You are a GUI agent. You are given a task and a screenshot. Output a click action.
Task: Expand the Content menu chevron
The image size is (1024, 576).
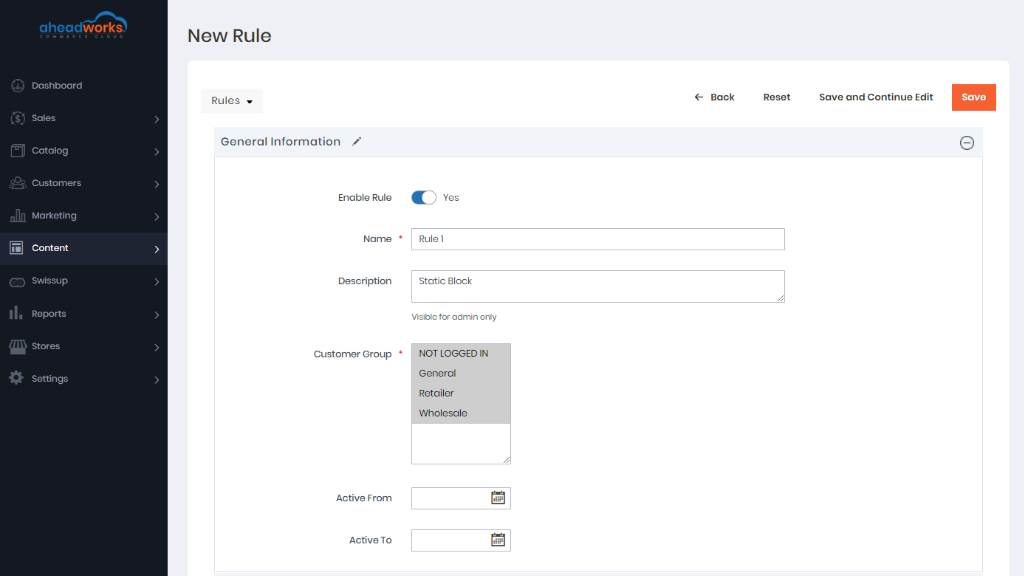pyautogui.click(x=157, y=249)
